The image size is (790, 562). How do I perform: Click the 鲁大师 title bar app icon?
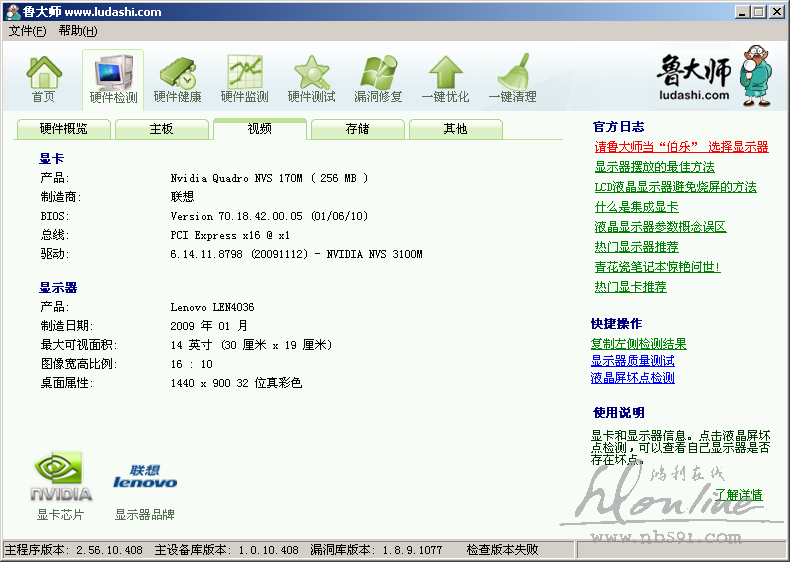click(x=13, y=12)
